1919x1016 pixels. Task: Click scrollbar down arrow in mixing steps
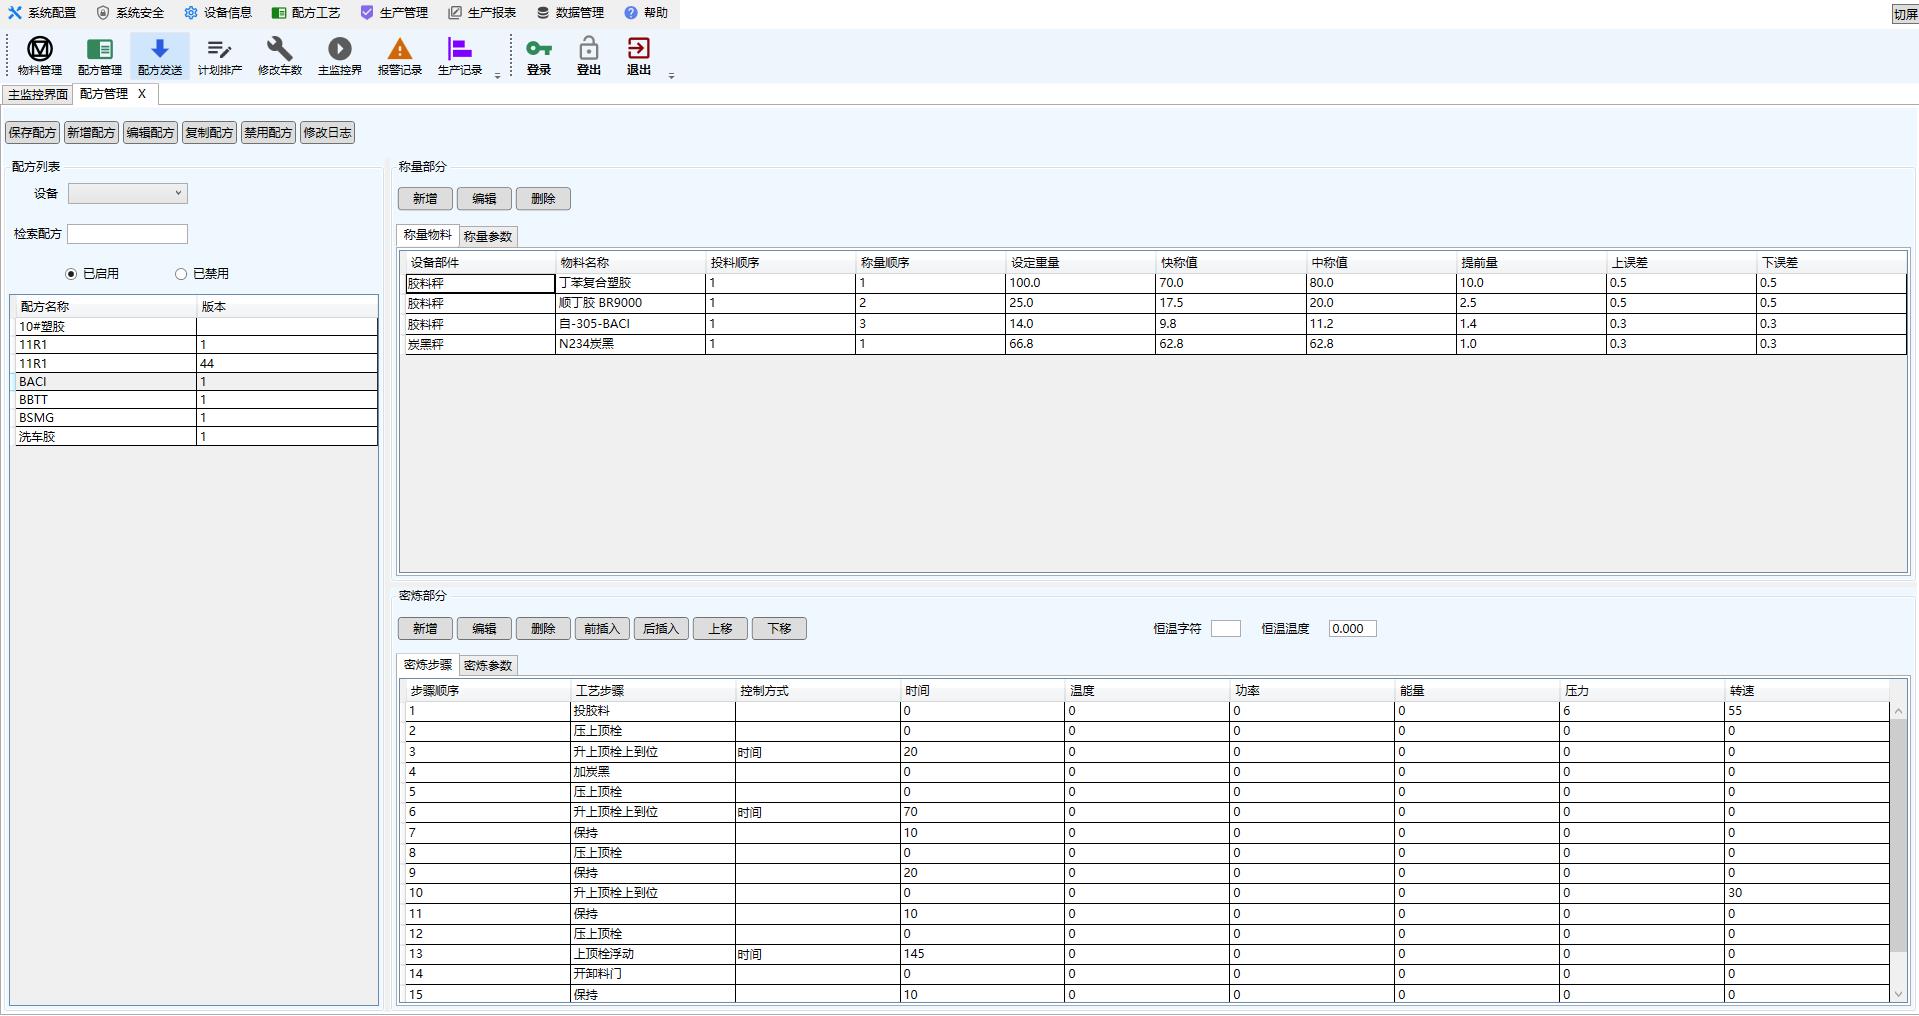point(1898,994)
